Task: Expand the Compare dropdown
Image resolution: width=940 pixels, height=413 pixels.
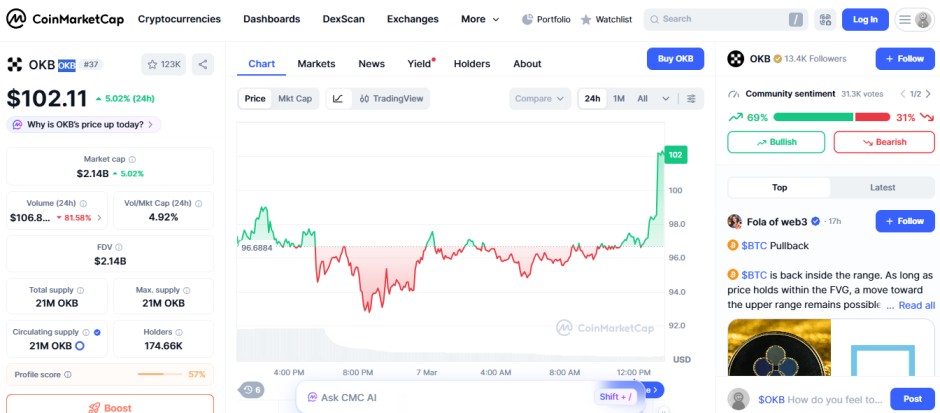Action: 540,98
